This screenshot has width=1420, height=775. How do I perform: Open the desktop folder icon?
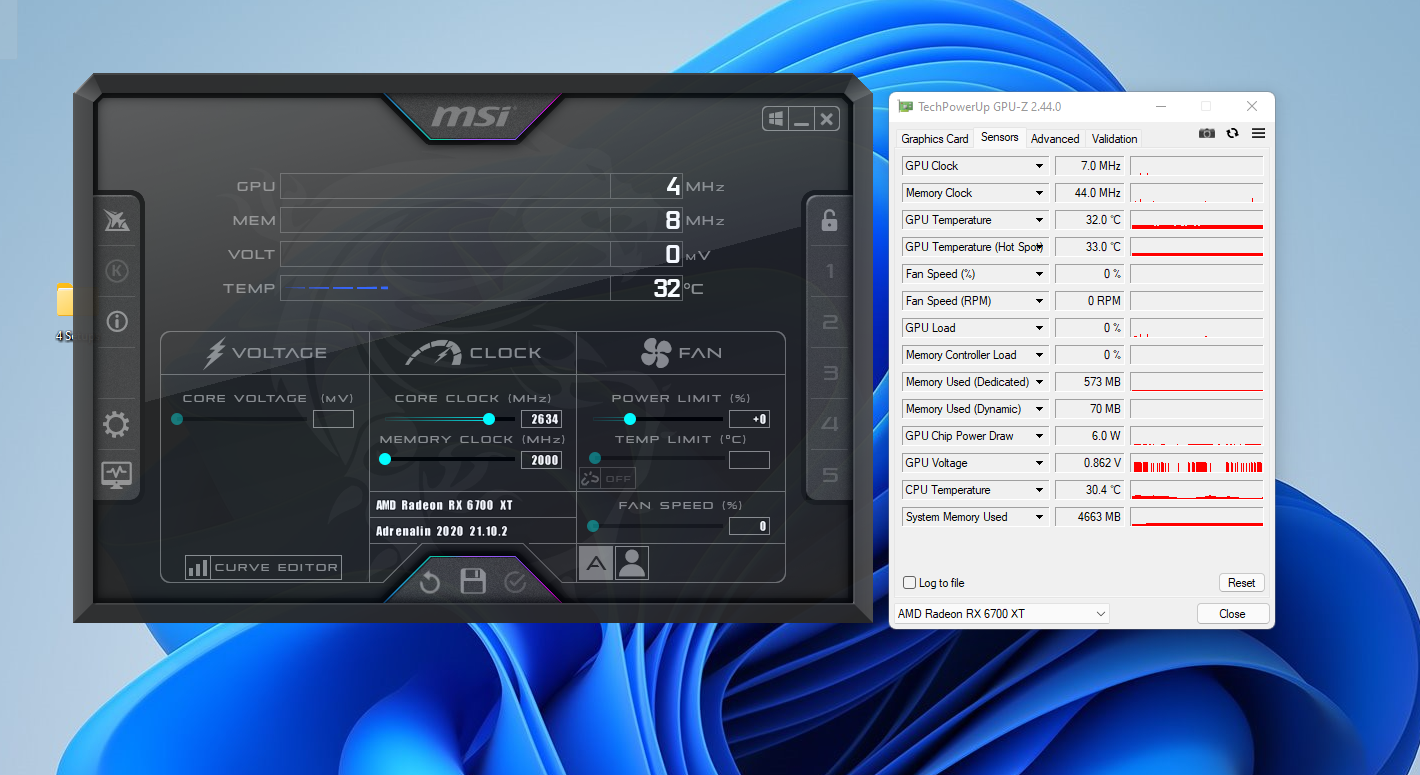point(65,300)
